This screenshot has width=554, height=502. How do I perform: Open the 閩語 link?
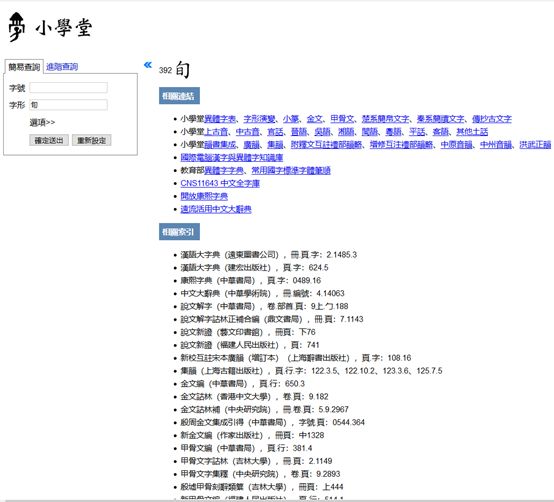click(x=370, y=132)
